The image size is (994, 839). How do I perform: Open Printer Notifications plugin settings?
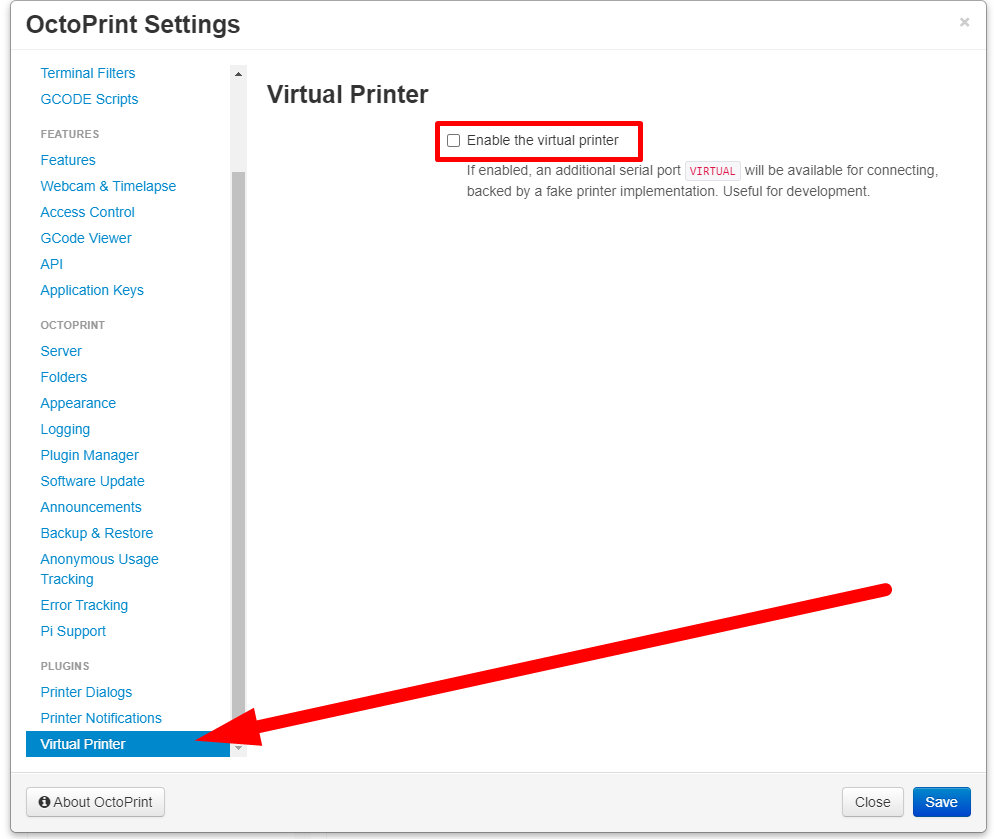click(101, 718)
